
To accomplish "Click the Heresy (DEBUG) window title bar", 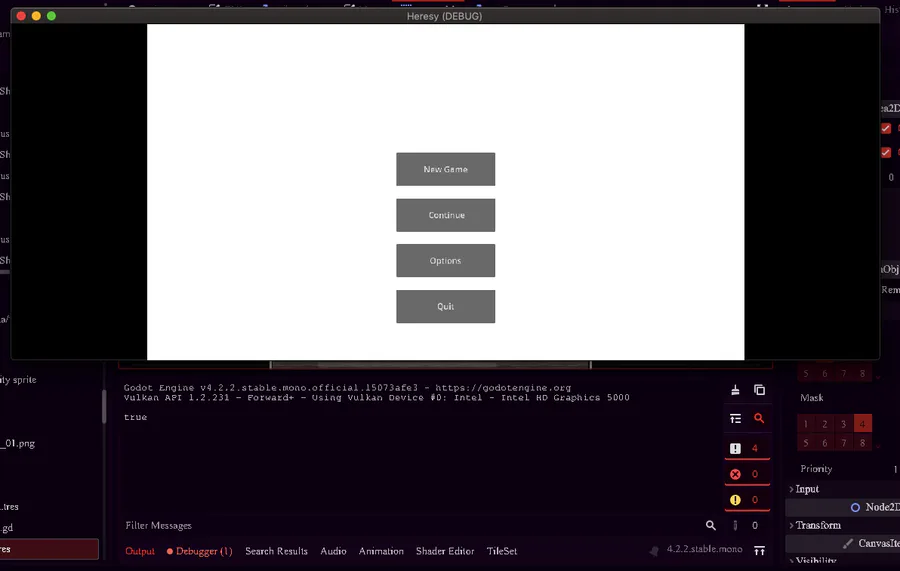I will (445, 16).
